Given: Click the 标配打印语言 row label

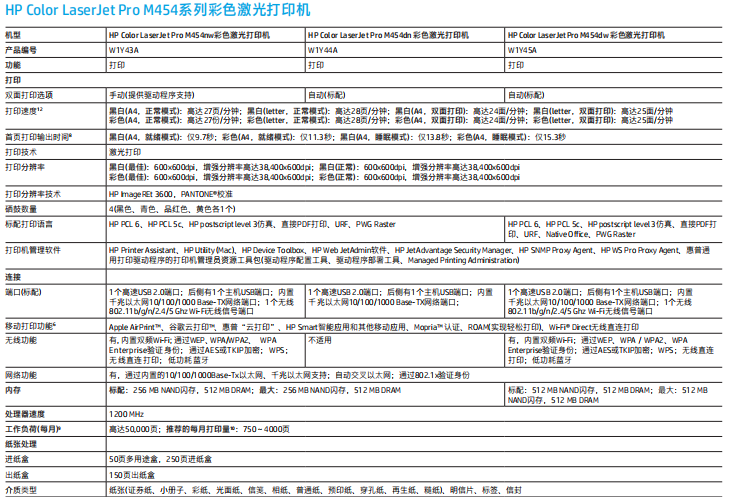Looking at the screenshot, I should (x=29, y=224).
